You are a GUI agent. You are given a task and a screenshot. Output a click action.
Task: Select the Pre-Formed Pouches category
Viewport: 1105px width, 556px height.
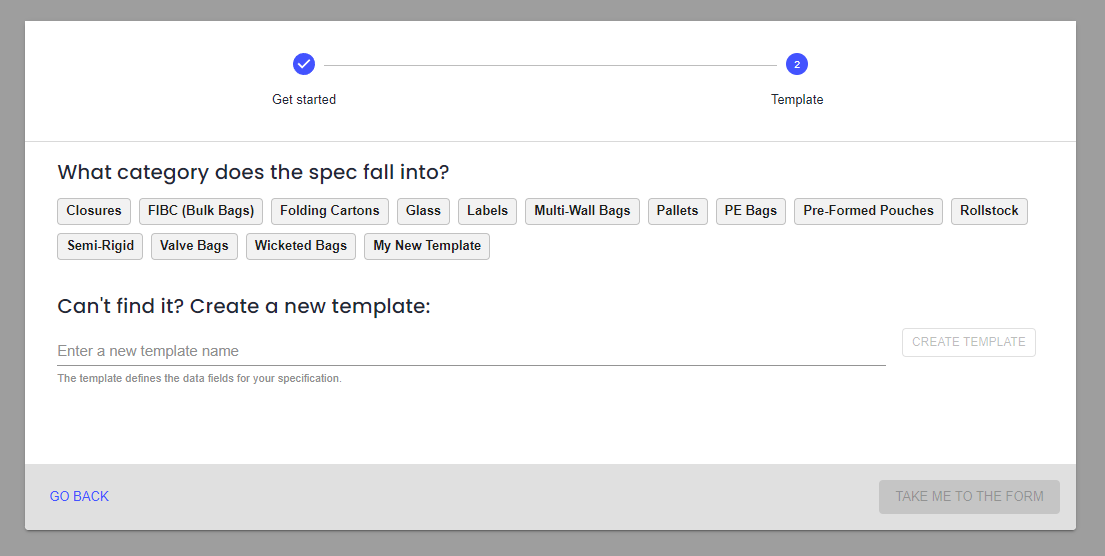(x=868, y=211)
